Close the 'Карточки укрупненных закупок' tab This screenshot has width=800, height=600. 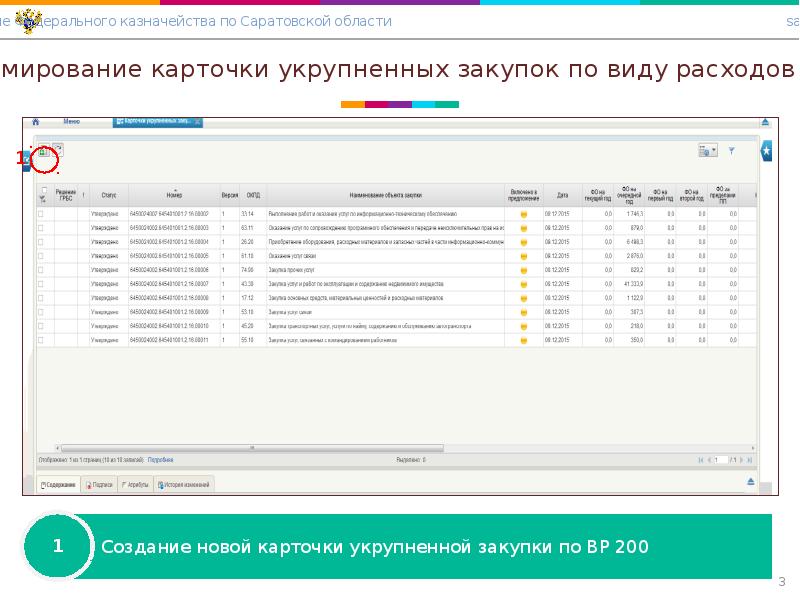pyautogui.click(x=198, y=121)
